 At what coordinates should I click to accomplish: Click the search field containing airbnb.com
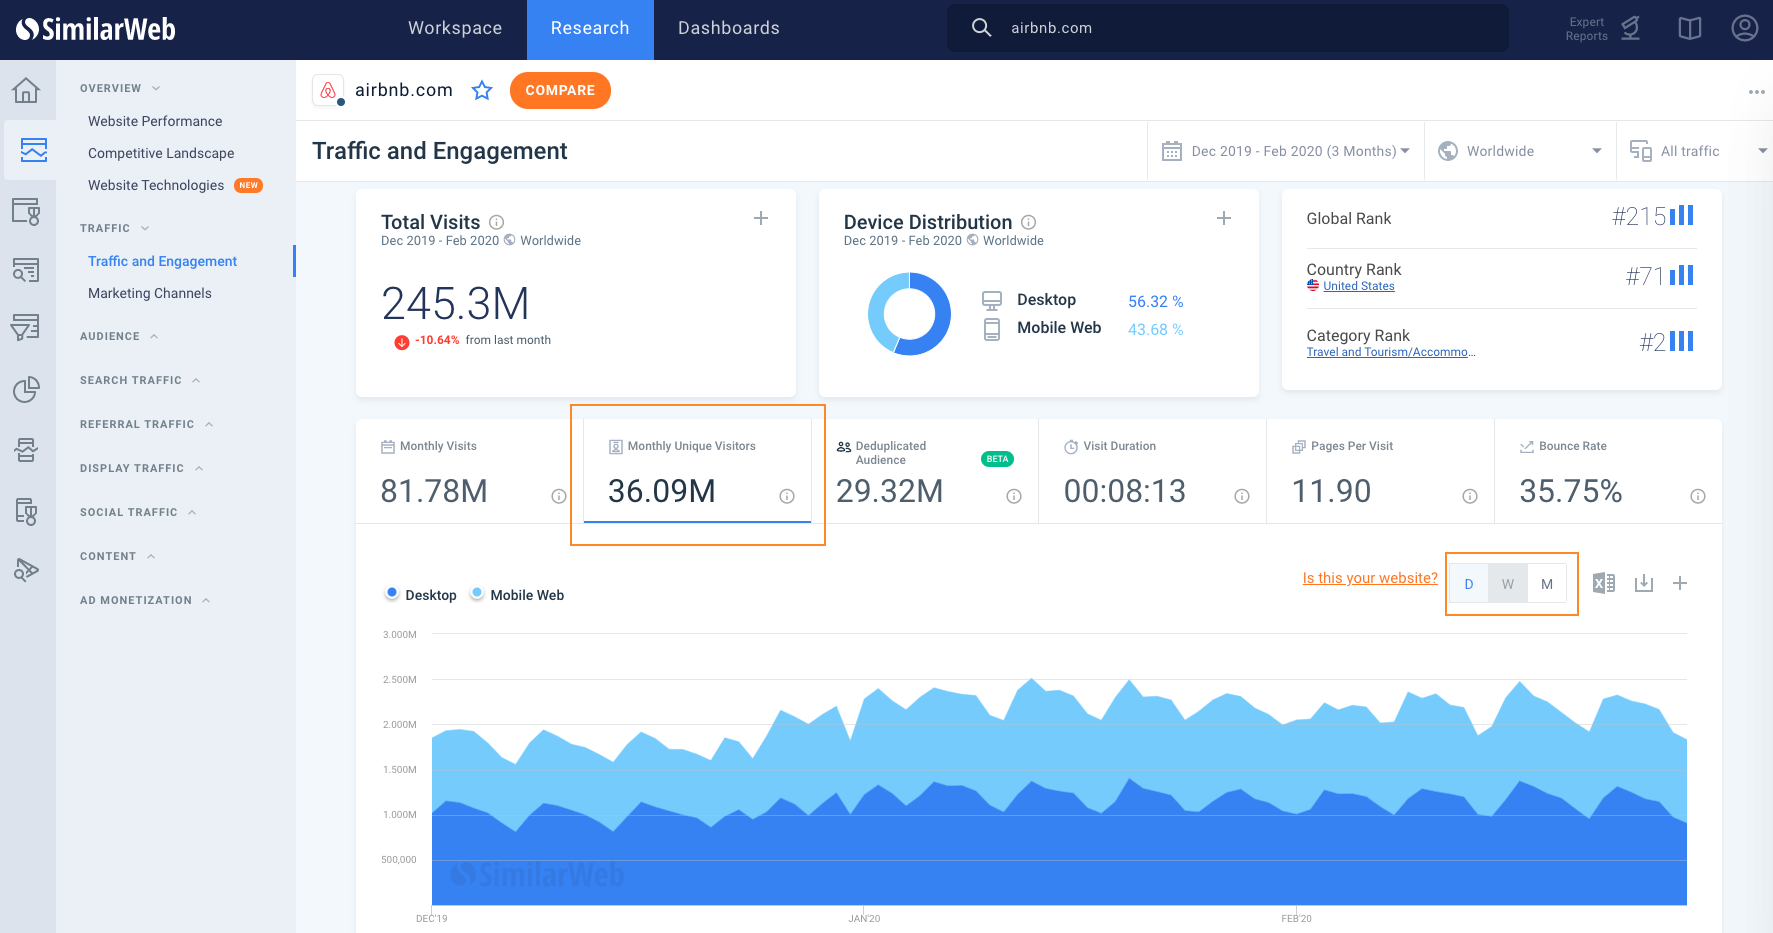(1228, 28)
